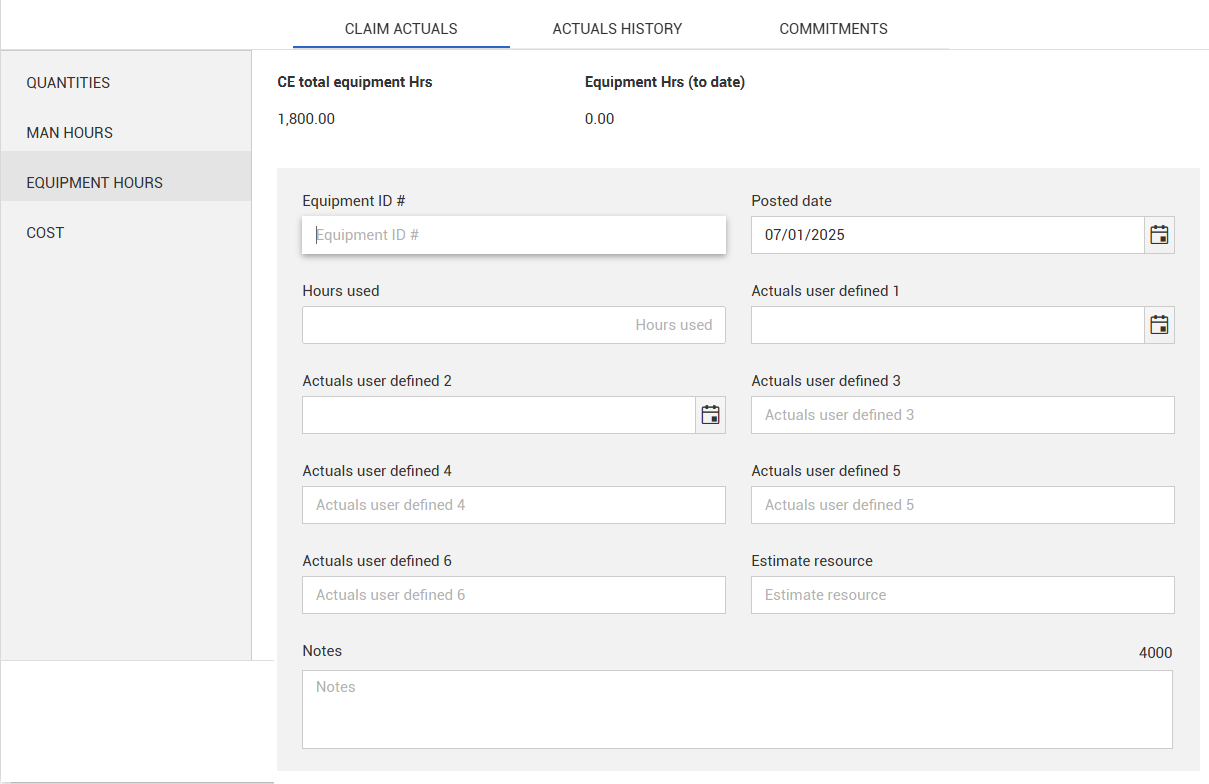Open calendar for Actuals user defined 1
The image size is (1209, 784).
click(1159, 325)
